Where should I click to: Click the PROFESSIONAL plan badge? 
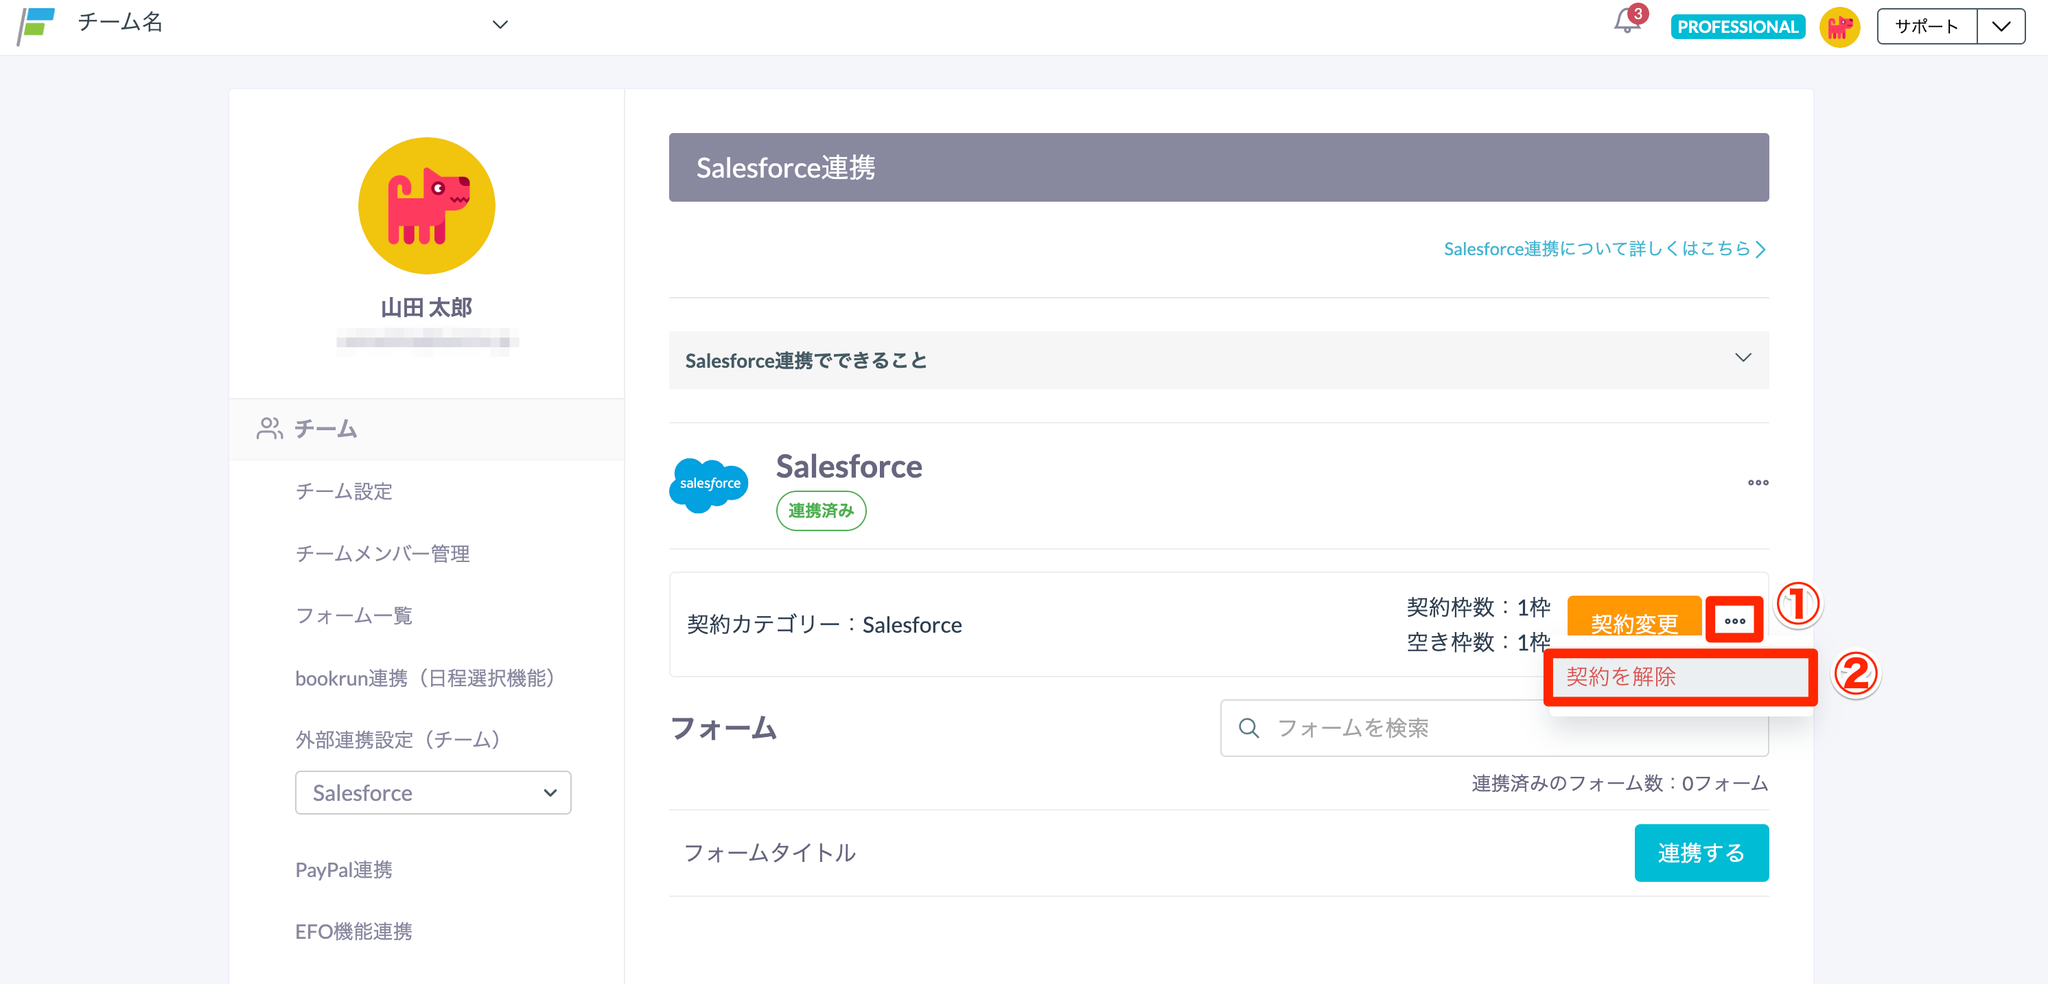1737,27
